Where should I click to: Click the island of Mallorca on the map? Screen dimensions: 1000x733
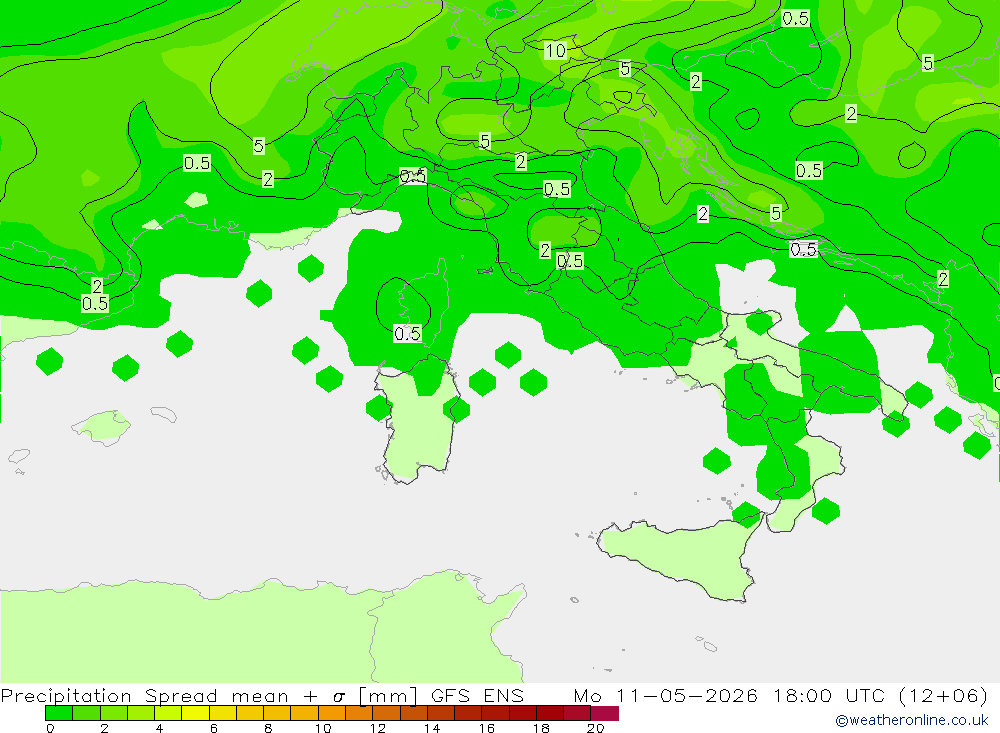pyautogui.click(x=102, y=426)
